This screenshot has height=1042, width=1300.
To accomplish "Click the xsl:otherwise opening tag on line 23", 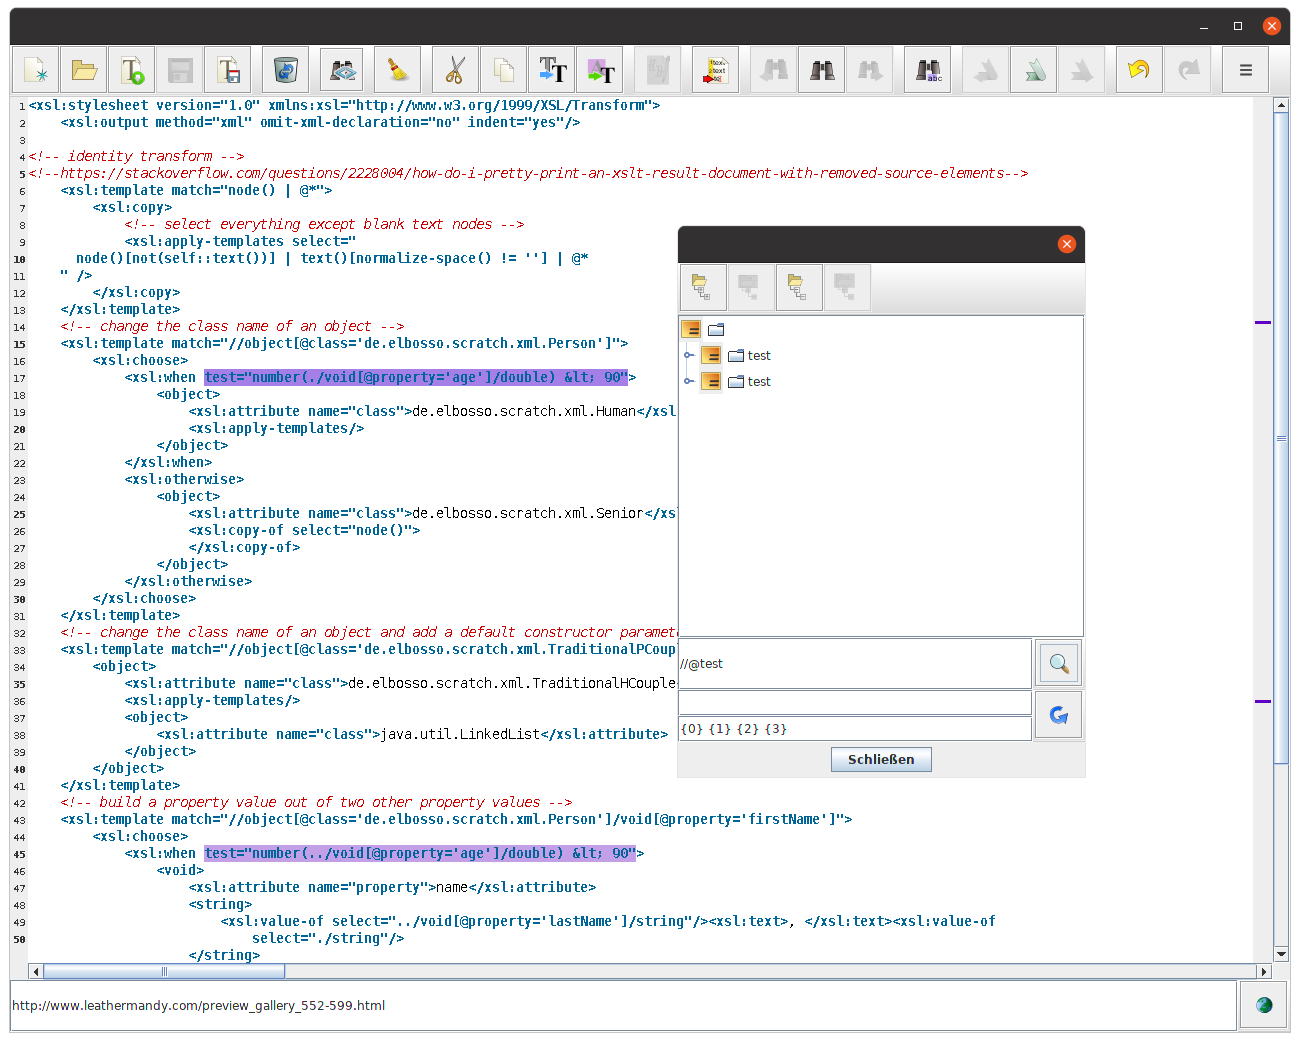I will (184, 479).
